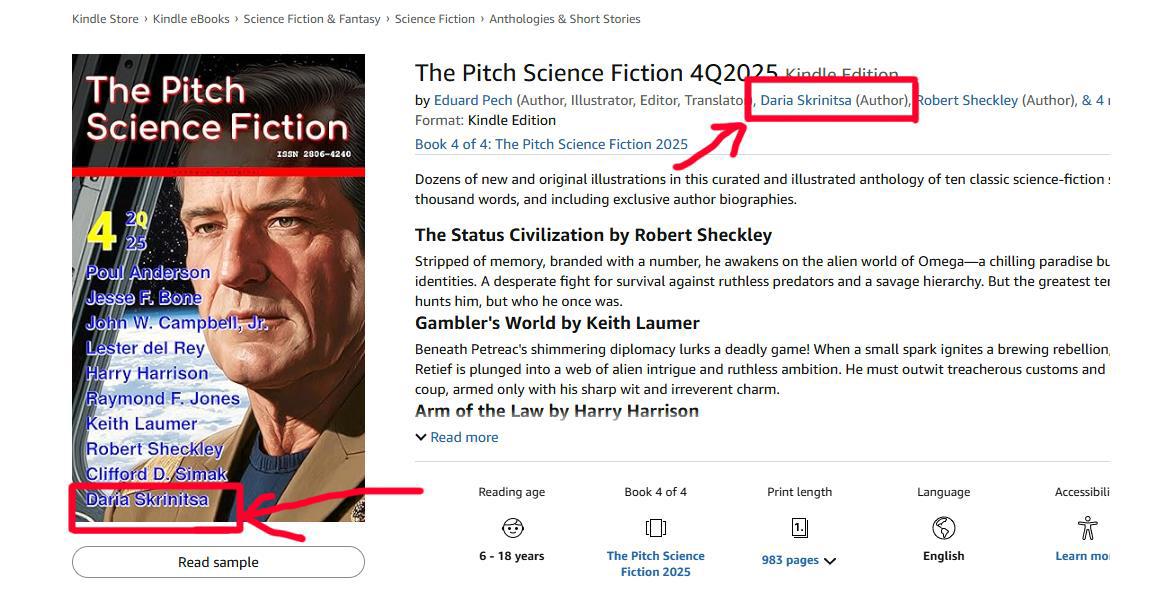Click The Pitch Science Fiction 2025 link under Book 4 of 4
Screen dimensions: 1158x592
click(x=655, y=564)
